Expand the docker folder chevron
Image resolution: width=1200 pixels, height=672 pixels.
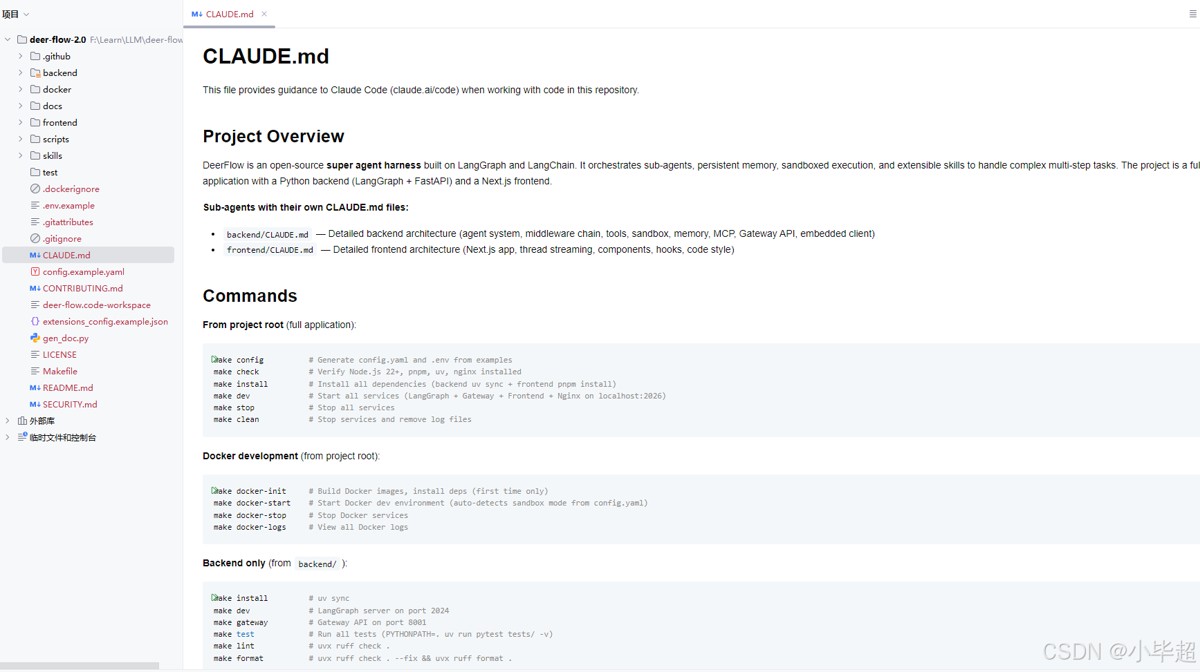[x=21, y=89]
